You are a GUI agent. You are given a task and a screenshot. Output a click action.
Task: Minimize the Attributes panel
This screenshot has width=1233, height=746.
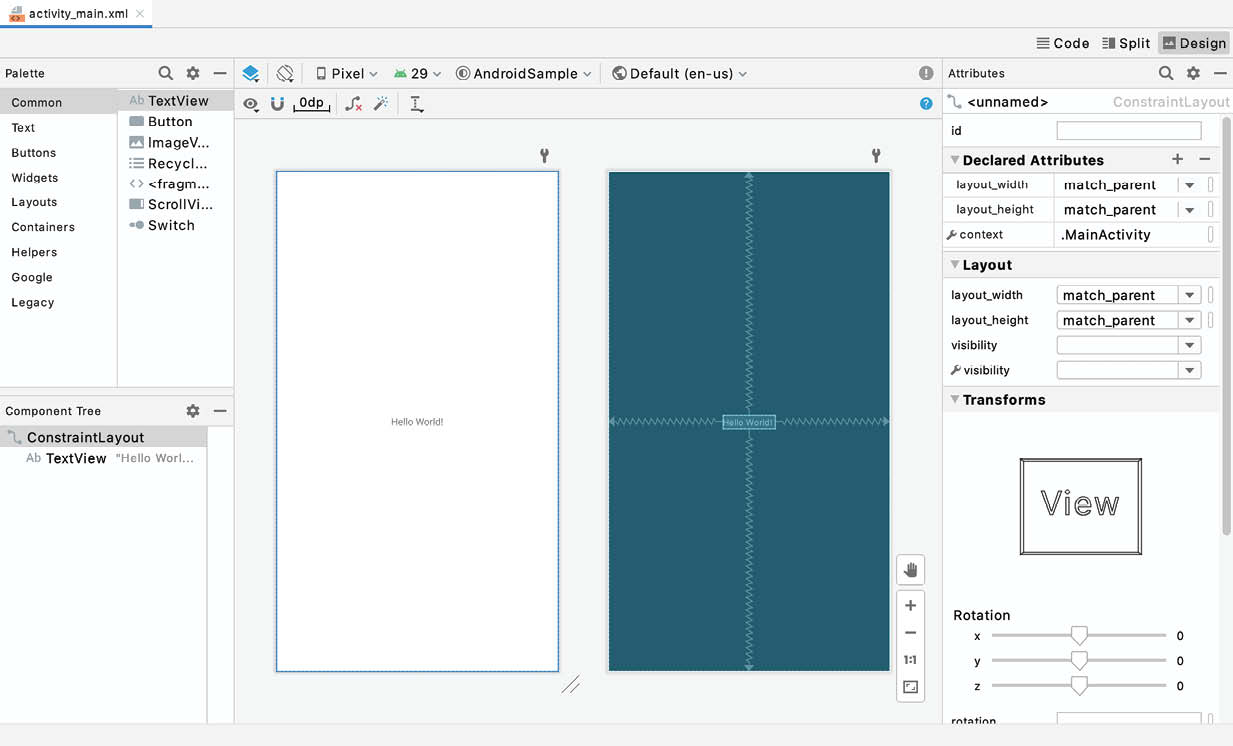1220,73
